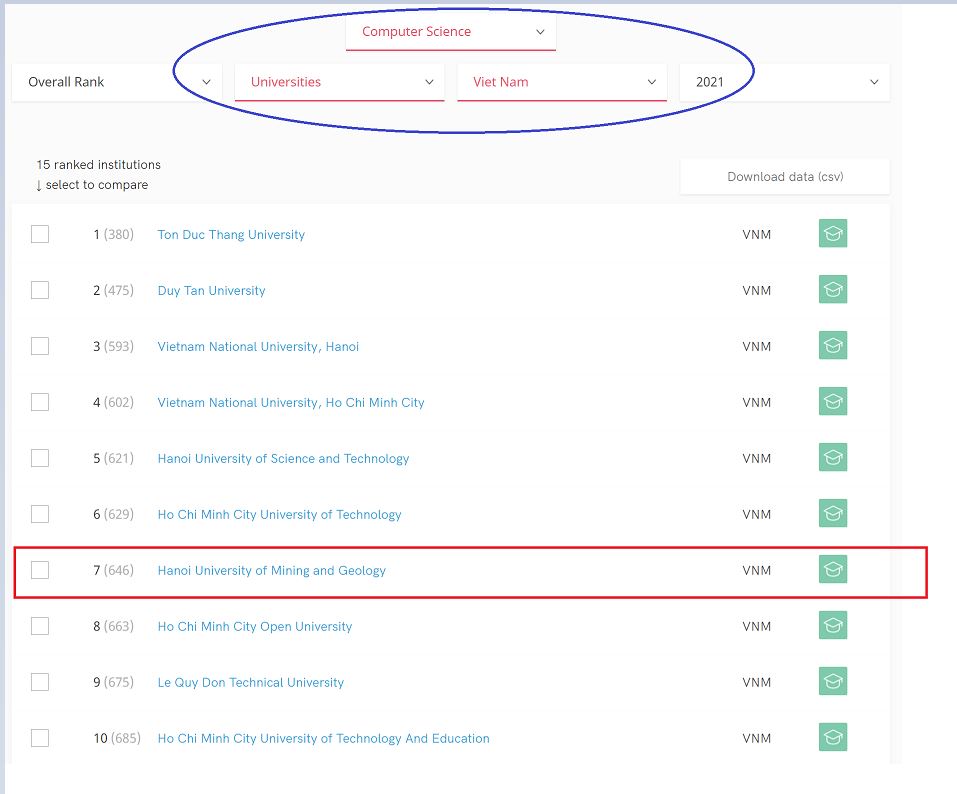Image resolution: width=957 pixels, height=794 pixels.
Task: Open Ho Chi Minh City University of Technology And Education link
Action: [323, 738]
